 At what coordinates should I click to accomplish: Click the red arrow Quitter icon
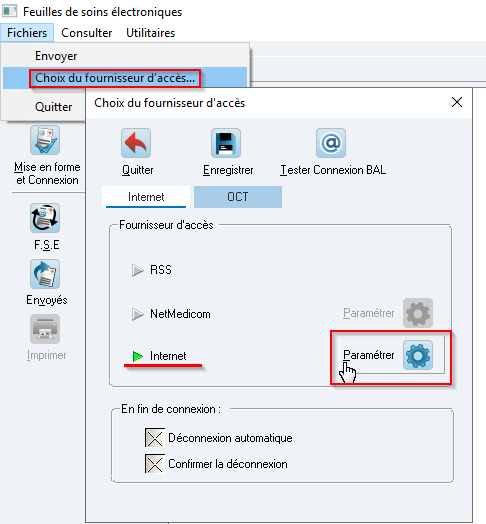[136, 143]
